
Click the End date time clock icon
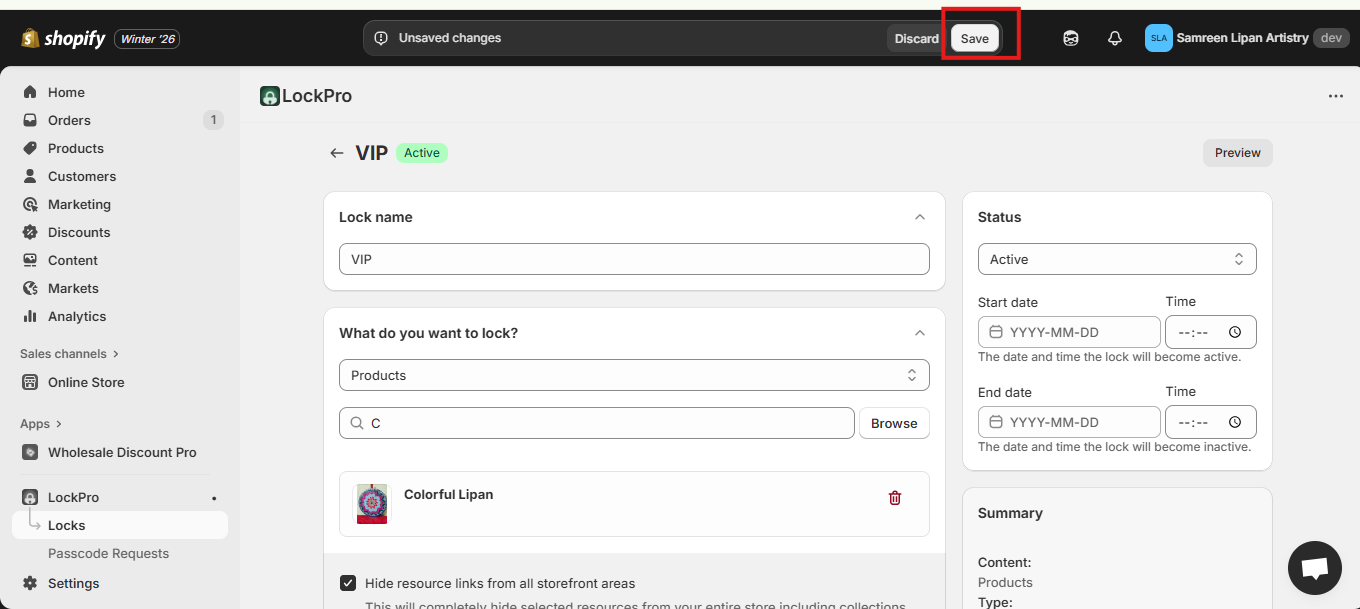1235,422
